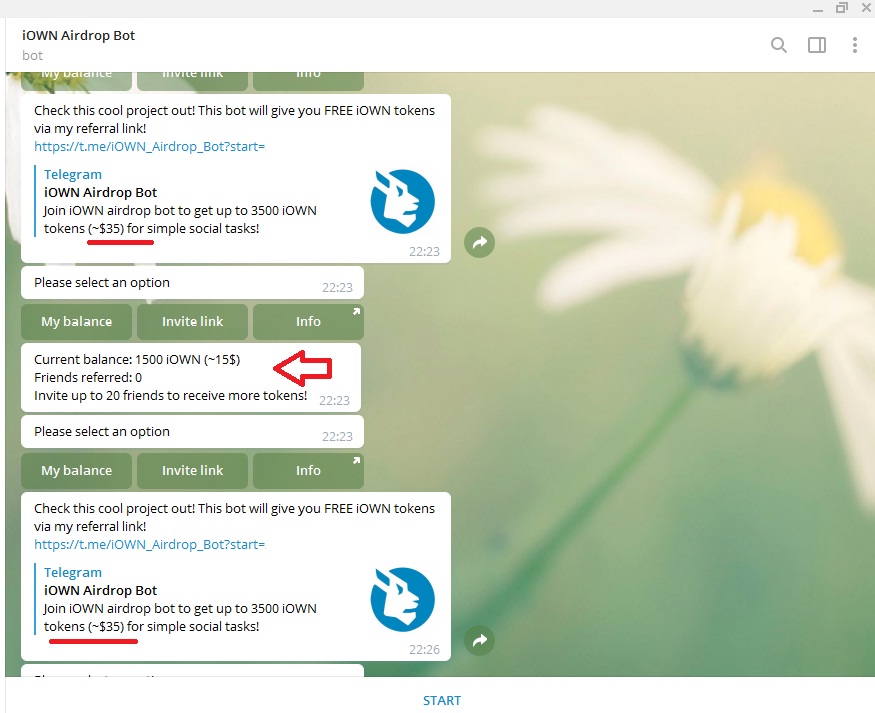Viewport: 875px width, 713px height.
Task: Click the Telegram preview title in 22:26 message
Action: [73, 572]
